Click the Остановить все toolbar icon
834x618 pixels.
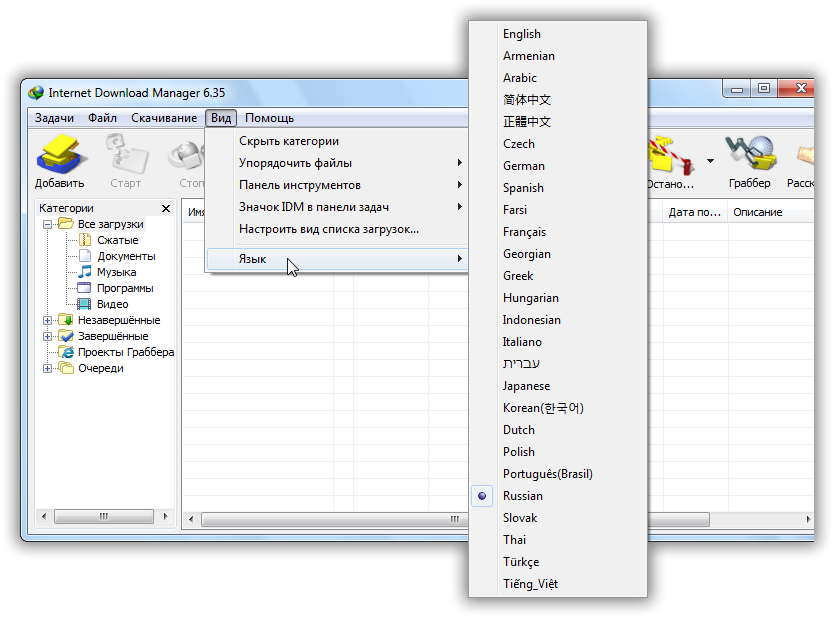point(671,154)
